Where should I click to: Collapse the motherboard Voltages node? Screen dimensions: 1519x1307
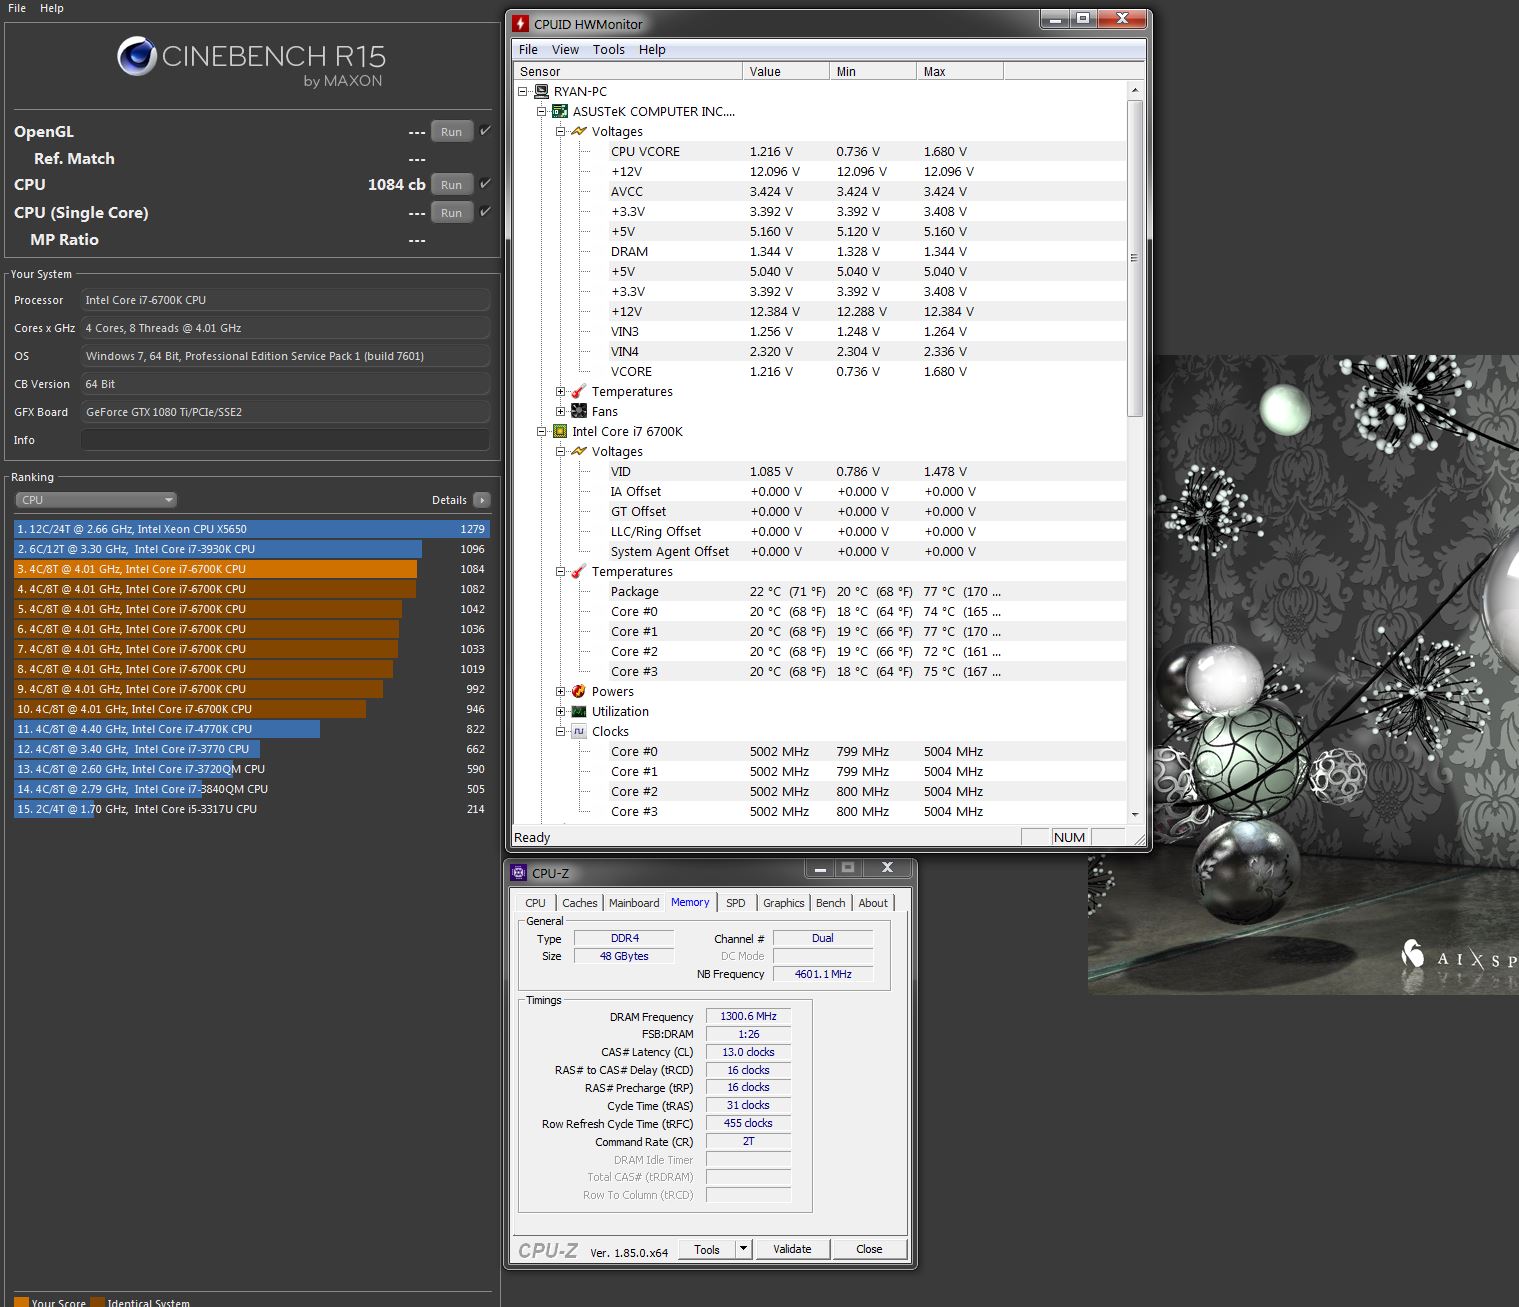[560, 131]
